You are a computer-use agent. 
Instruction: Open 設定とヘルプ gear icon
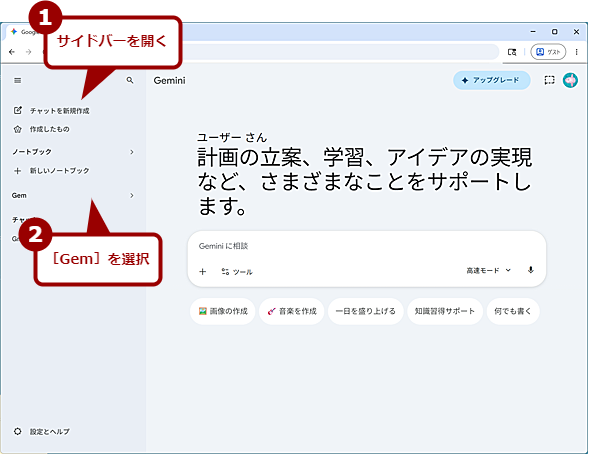coord(18,431)
